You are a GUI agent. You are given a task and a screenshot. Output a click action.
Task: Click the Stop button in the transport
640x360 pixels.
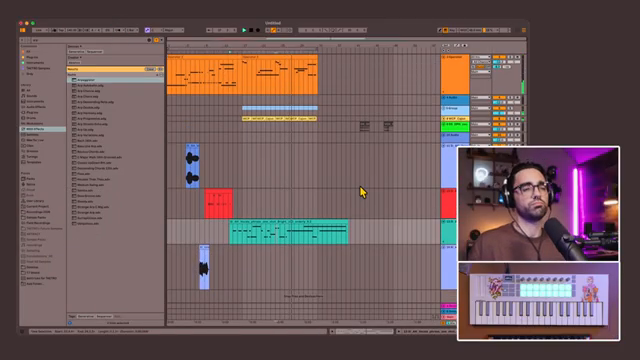click(251, 30)
